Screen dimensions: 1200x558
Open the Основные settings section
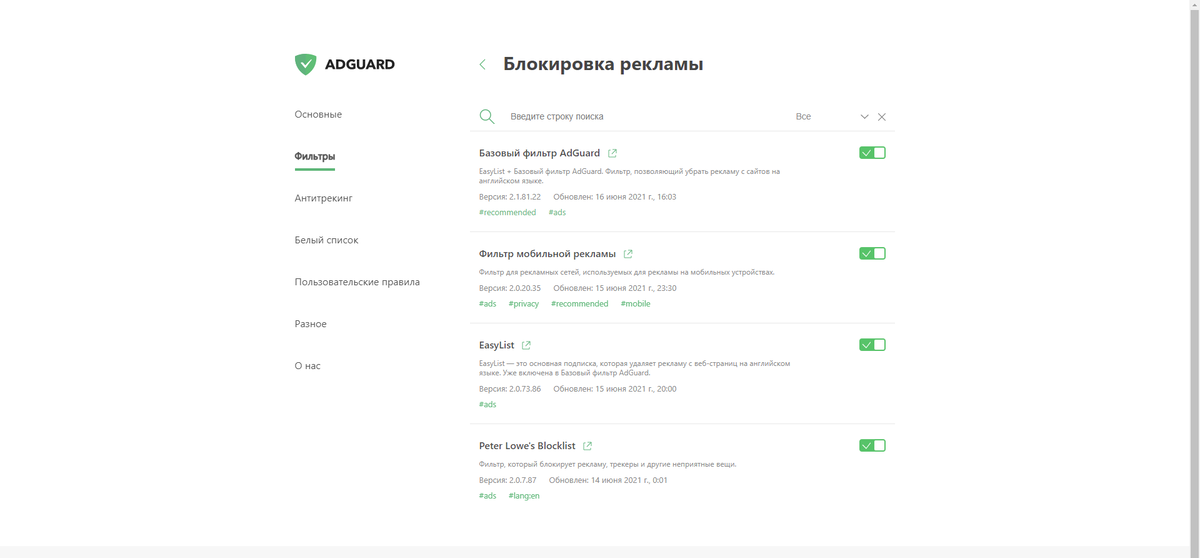click(318, 114)
